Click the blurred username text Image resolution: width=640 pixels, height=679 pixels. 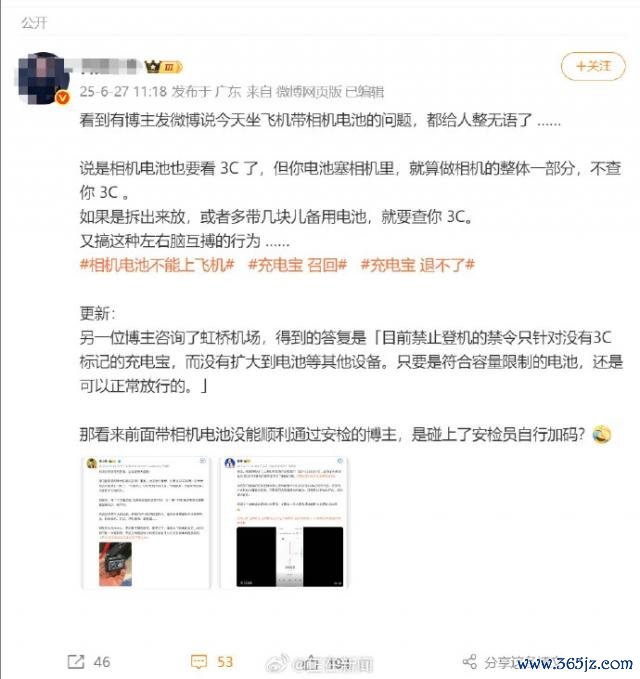110,66
